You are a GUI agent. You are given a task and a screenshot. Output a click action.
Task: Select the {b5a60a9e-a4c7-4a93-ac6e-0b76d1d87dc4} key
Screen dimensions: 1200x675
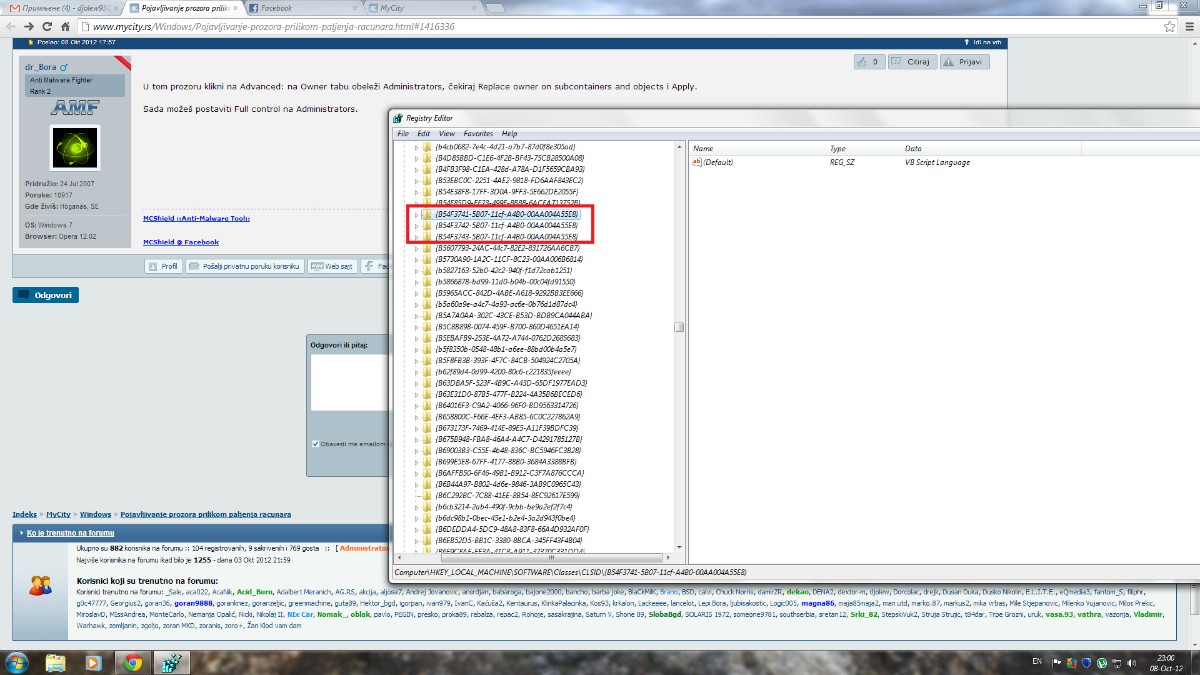[x=506, y=304]
